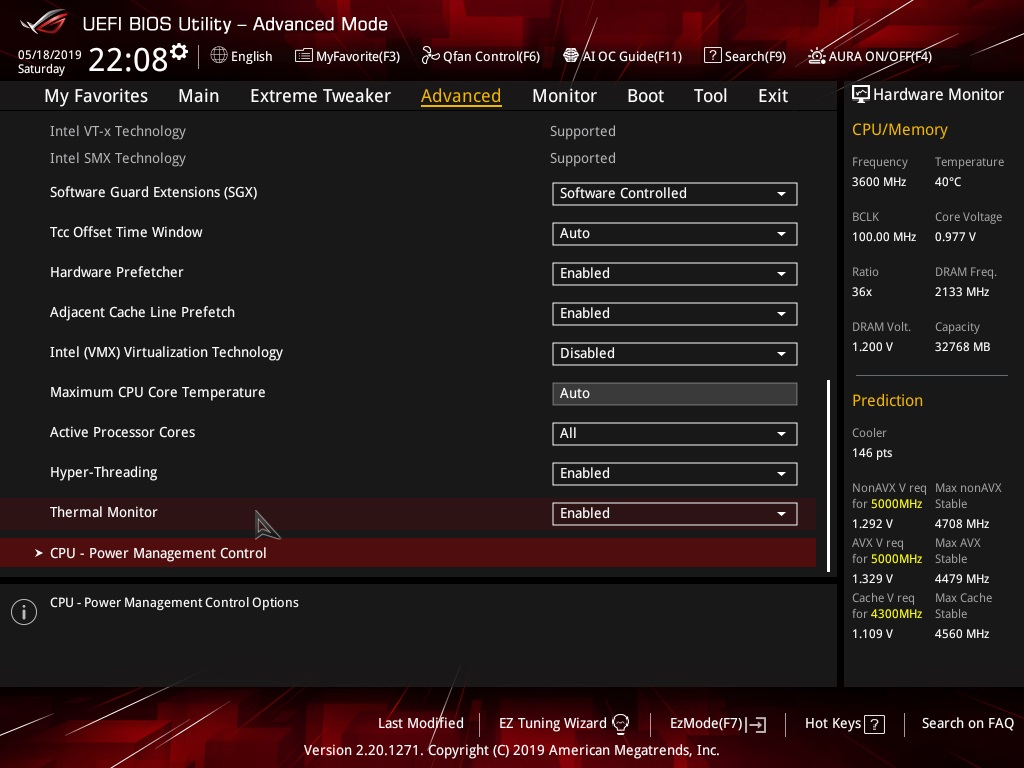
Task: Open Intel VMX Virtualization Technology dropdown
Action: click(675, 353)
